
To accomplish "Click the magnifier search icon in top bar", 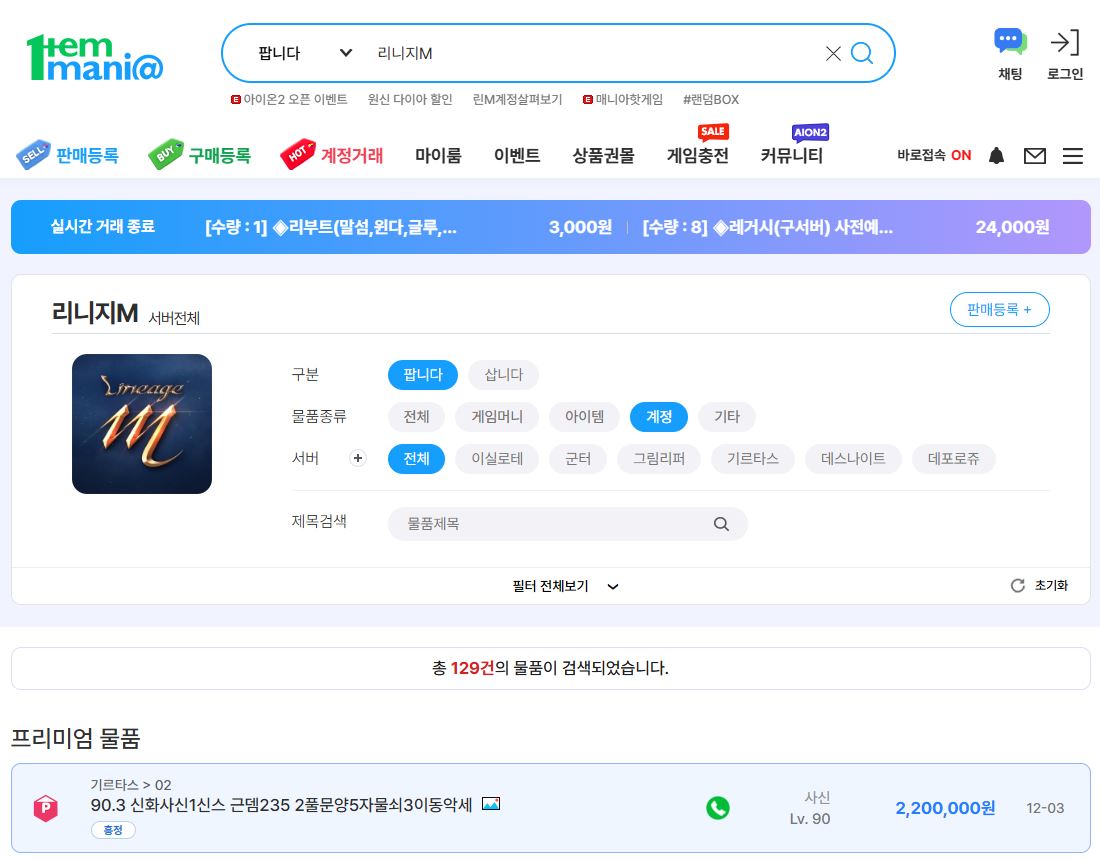I will pyautogui.click(x=861, y=53).
